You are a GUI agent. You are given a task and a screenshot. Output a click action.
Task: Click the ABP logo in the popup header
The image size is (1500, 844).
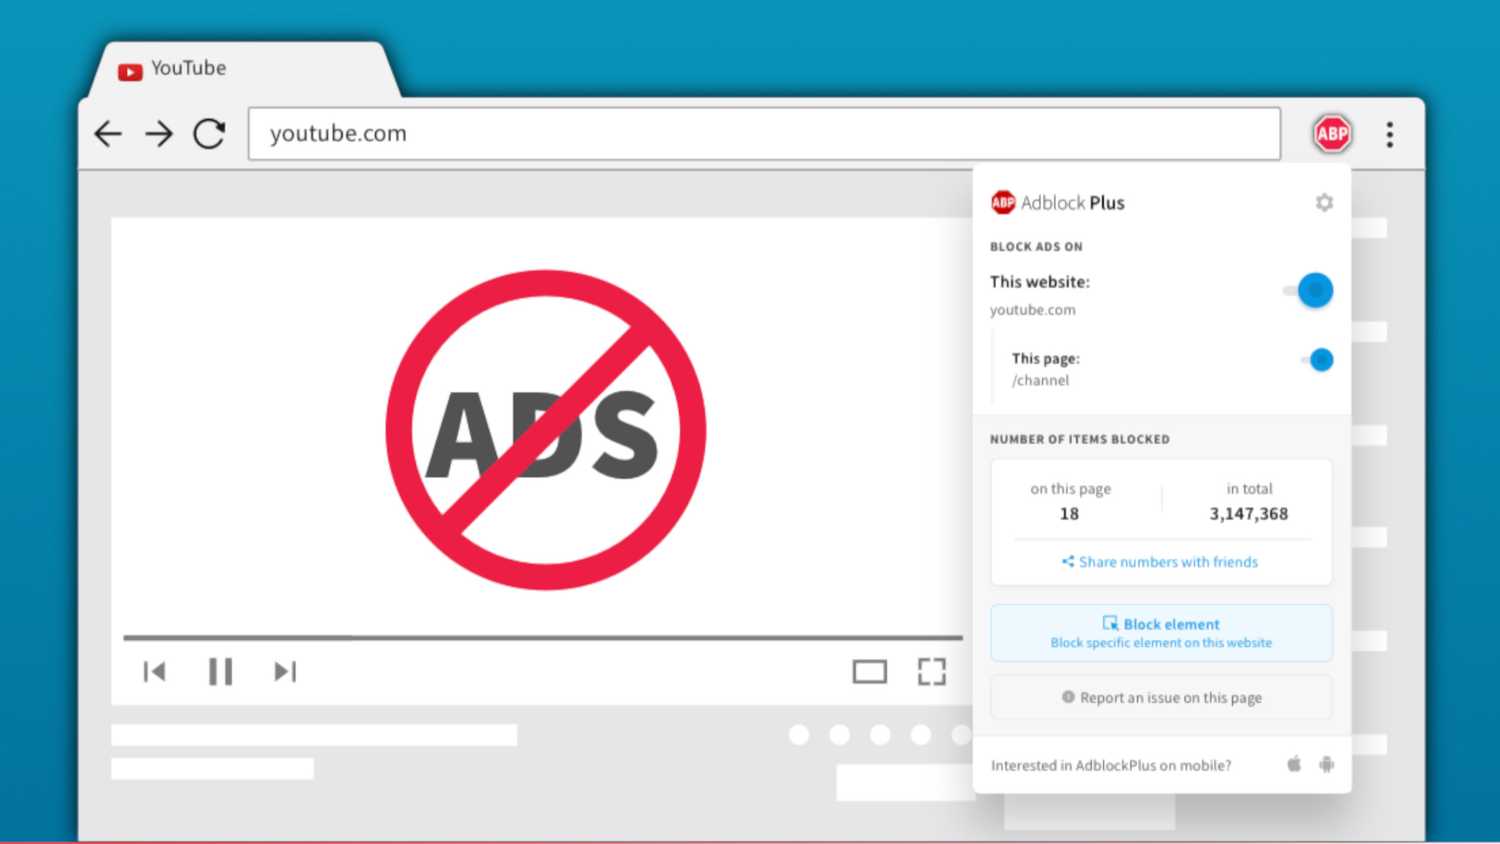[1001, 202]
